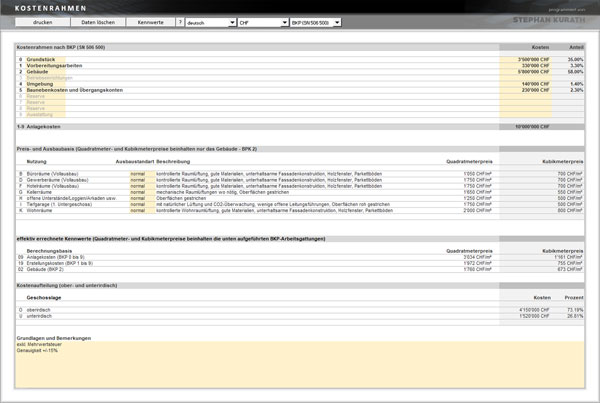Open the CHF currency dropdown
The width and height of the screenshot is (600, 403).
[x=263, y=23]
